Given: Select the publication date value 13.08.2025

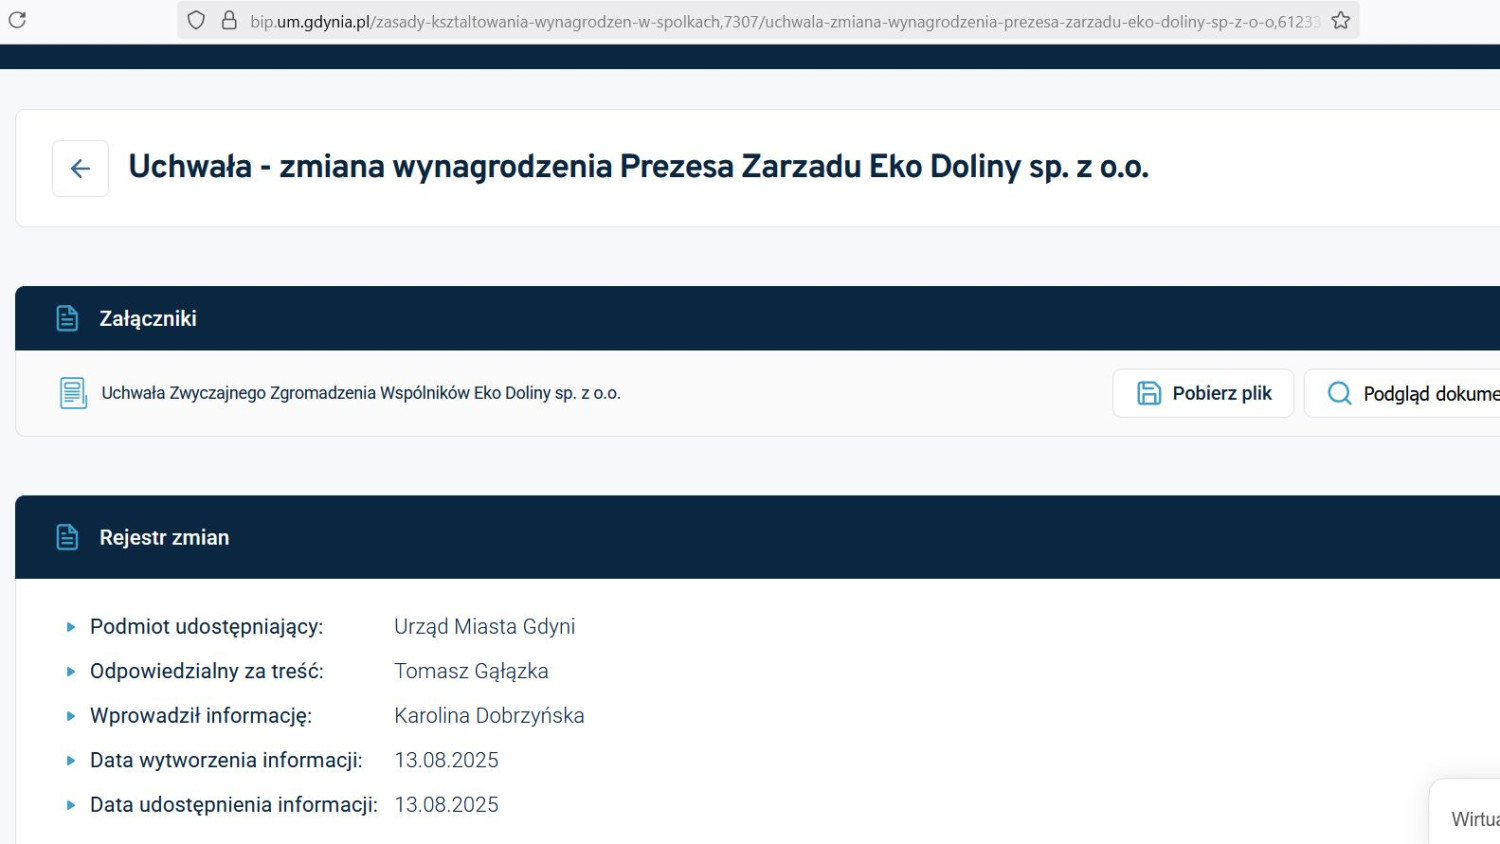Looking at the screenshot, I should coord(446,805).
